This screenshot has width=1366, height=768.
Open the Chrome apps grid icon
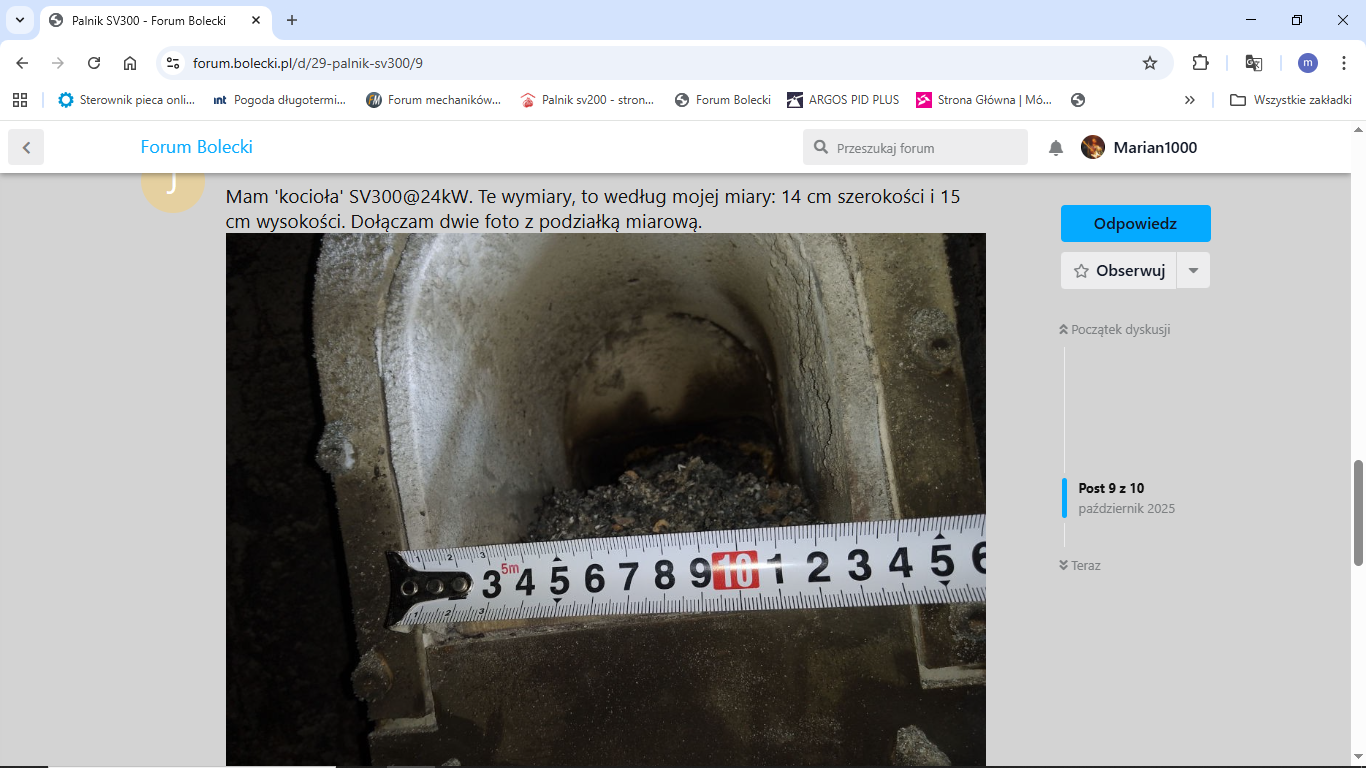tap(20, 100)
